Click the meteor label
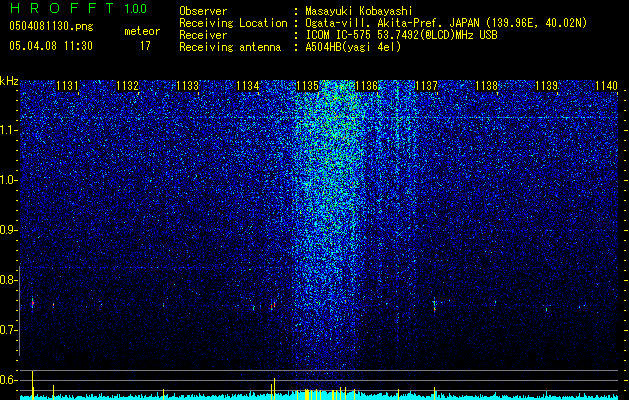This screenshot has height=400, width=629. point(142,31)
